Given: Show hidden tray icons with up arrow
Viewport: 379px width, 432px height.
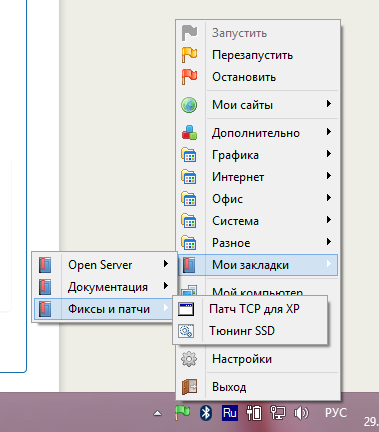Looking at the screenshot, I should coord(157,414).
